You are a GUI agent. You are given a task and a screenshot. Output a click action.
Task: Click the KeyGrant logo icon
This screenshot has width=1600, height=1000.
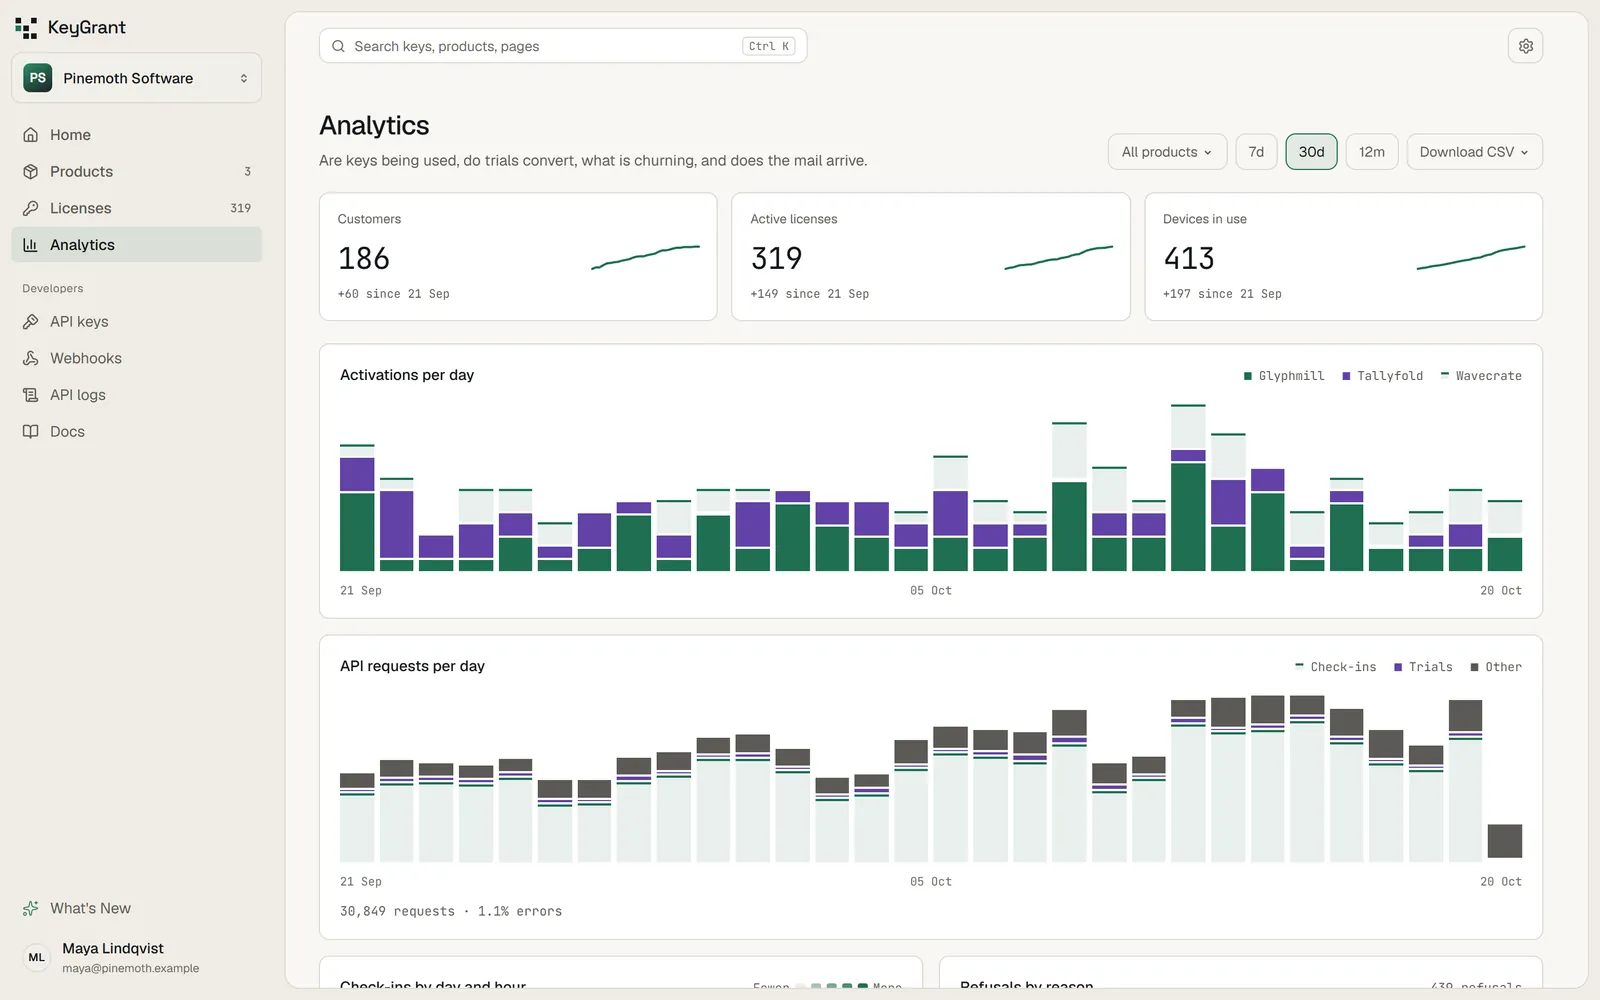[x=26, y=28]
